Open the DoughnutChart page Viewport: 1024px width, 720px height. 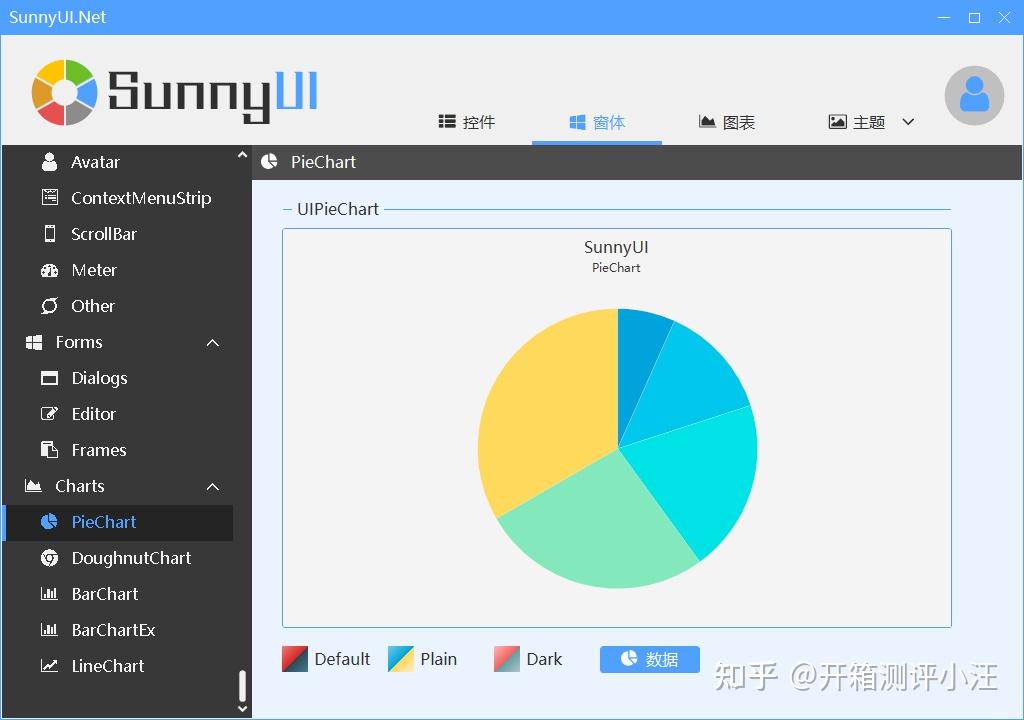118,558
